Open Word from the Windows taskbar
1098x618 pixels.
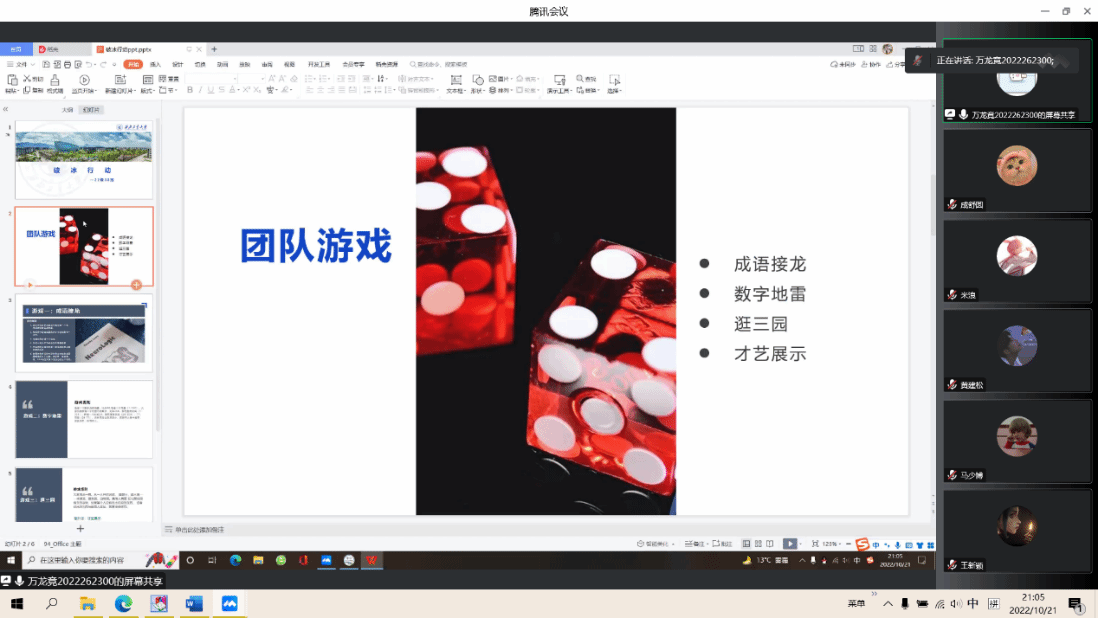tap(194, 604)
